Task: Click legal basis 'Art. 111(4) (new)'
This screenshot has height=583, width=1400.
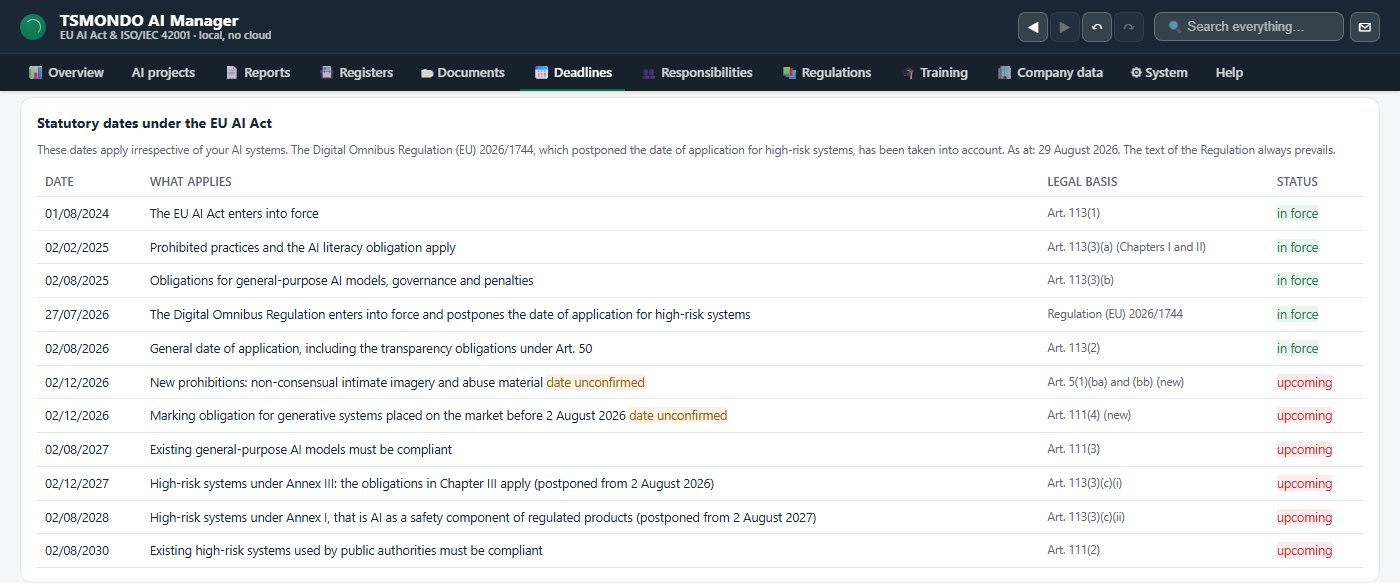Action: point(1089,415)
